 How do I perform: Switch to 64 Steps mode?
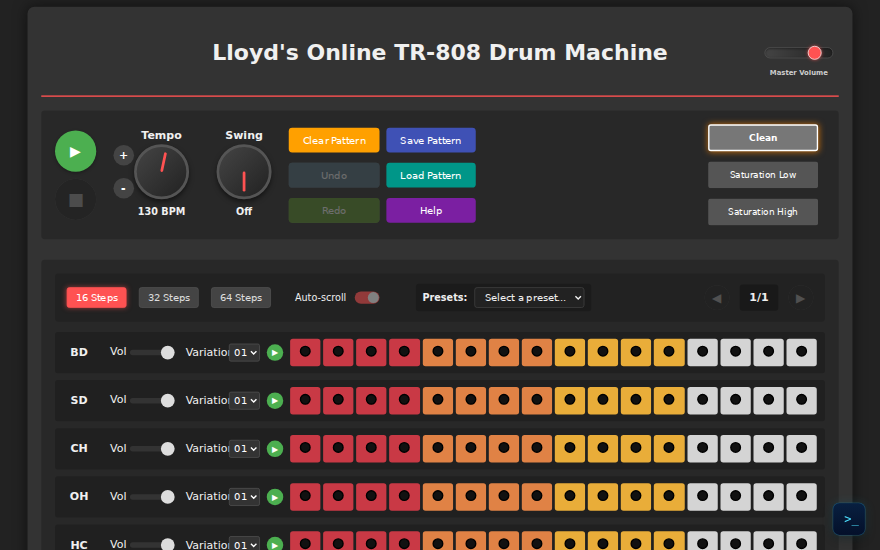[x=241, y=297]
